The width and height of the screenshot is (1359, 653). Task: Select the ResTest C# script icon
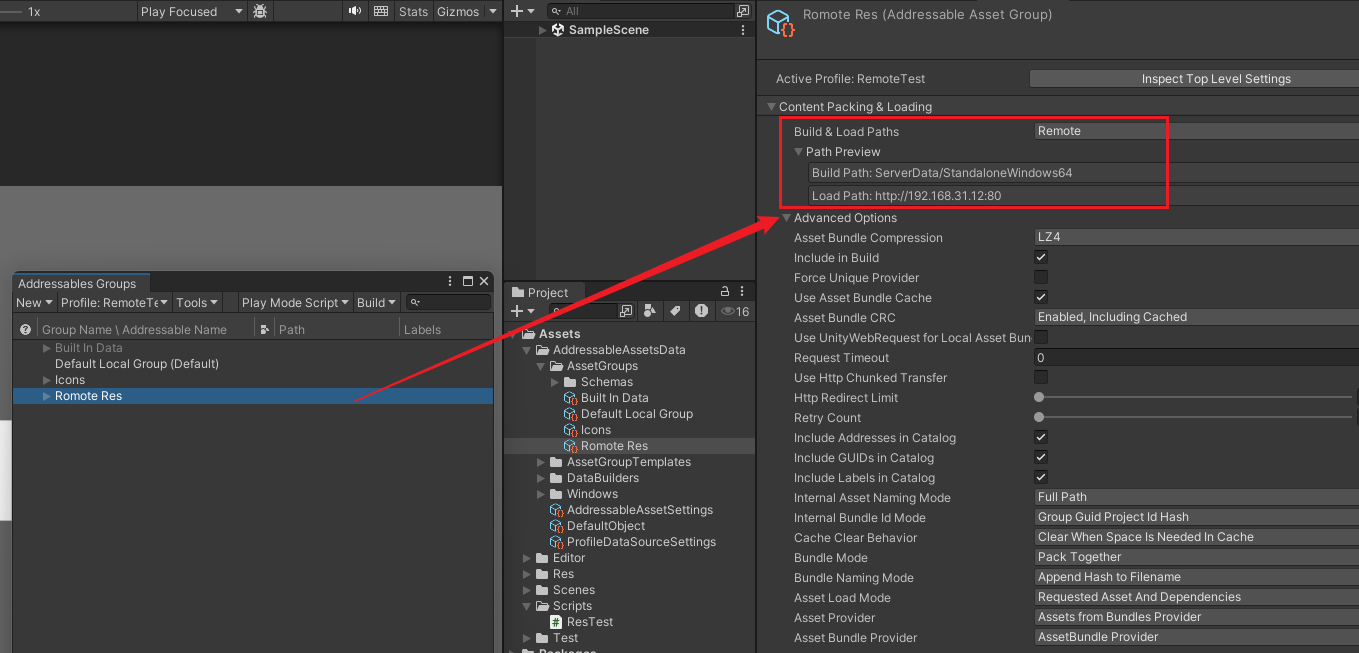[557, 622]
